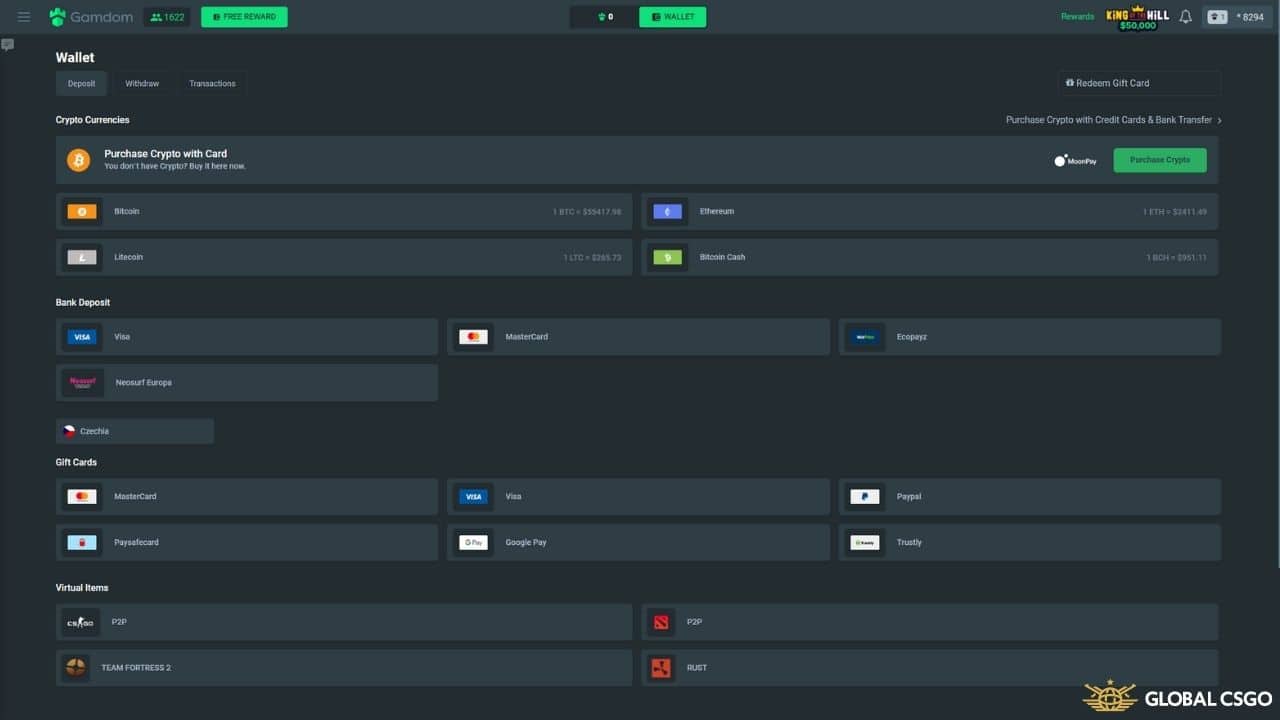Viewport: 1280px width, 720px height.
Task: Choose the Trustly icon
Action: pyautogui.click(x=865, y=543)
